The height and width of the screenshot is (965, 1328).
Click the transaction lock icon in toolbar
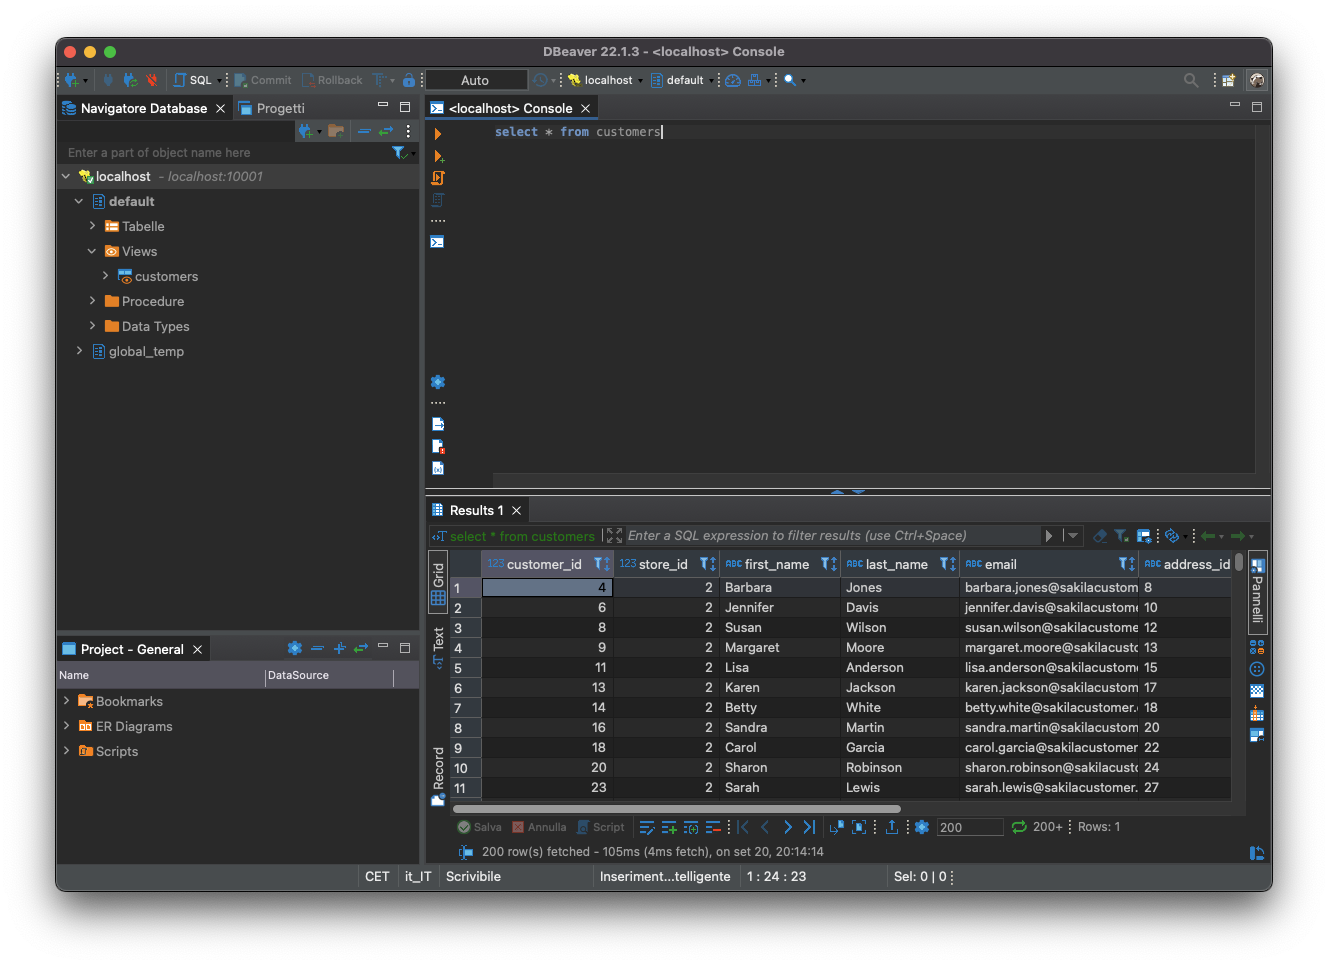(409, 80)
